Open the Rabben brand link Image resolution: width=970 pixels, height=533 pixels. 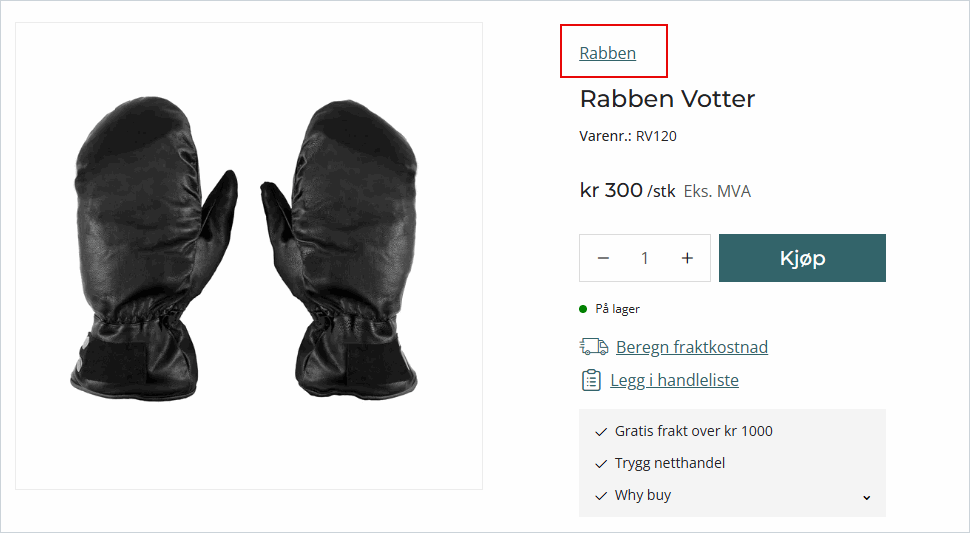tap(608, 53)
